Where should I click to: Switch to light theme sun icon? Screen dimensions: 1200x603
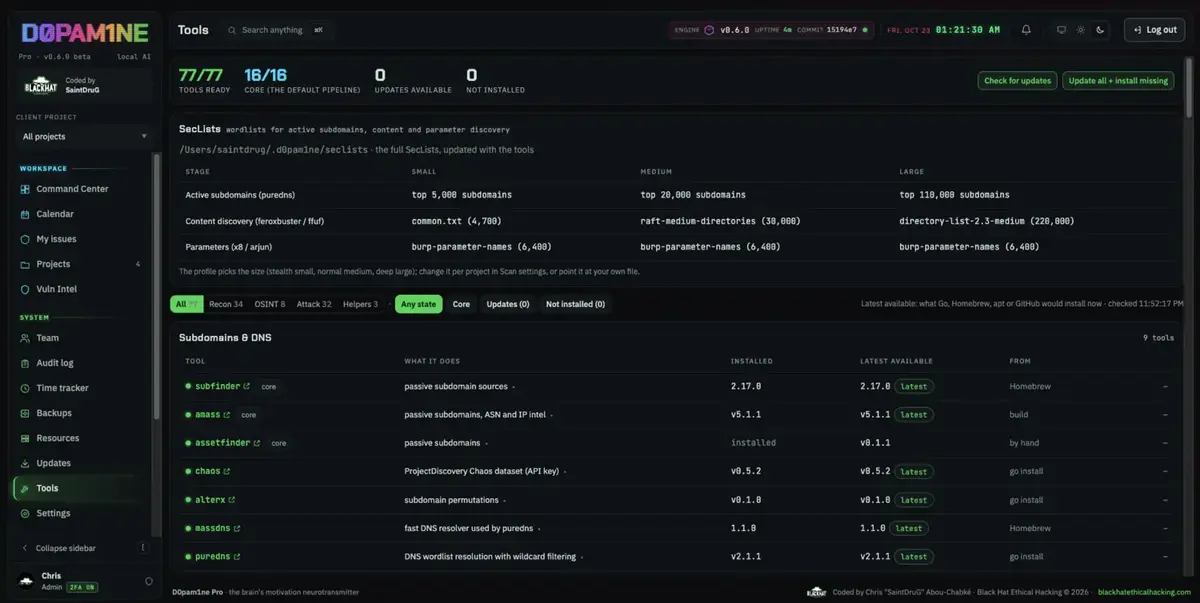1080,30
